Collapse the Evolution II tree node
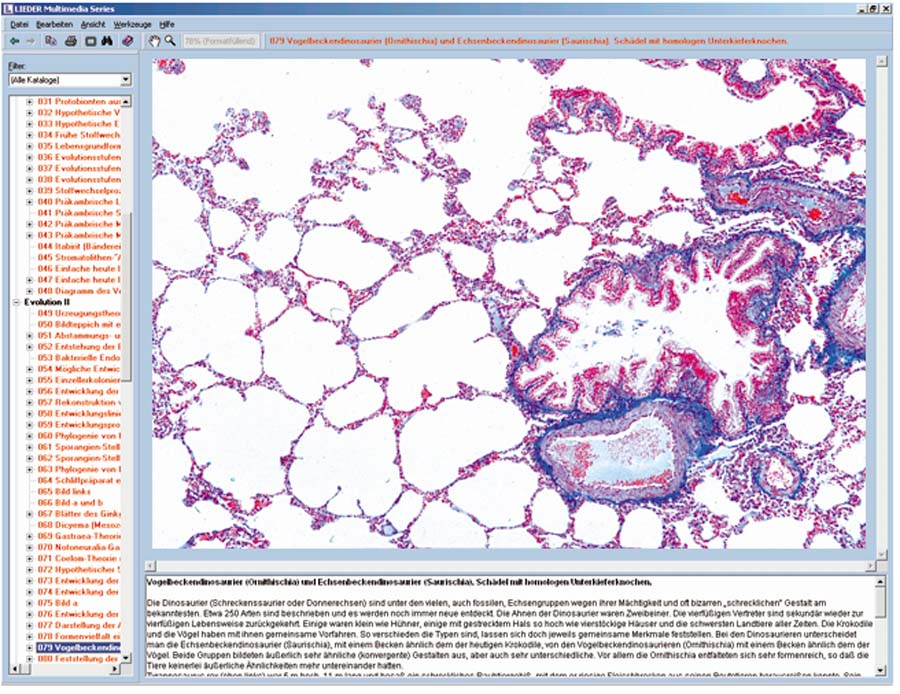 tap(17, 301)
